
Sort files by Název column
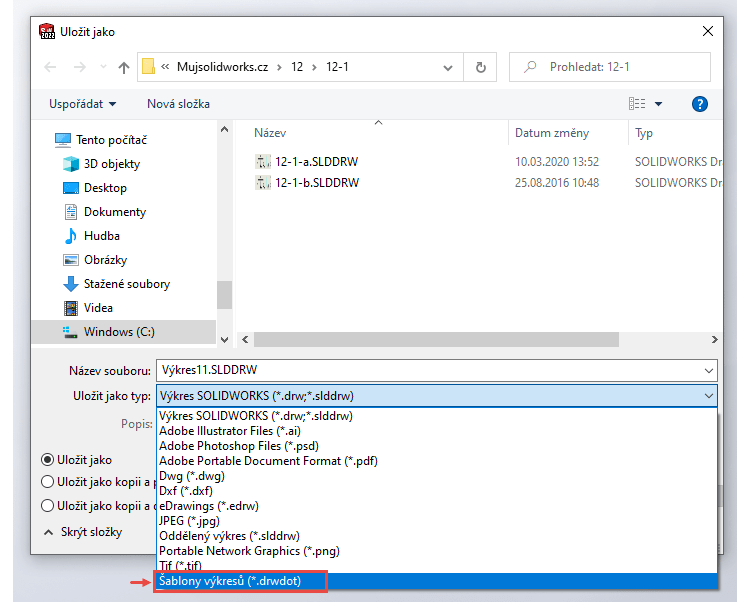pyautogui.click(x=270, y=133)
